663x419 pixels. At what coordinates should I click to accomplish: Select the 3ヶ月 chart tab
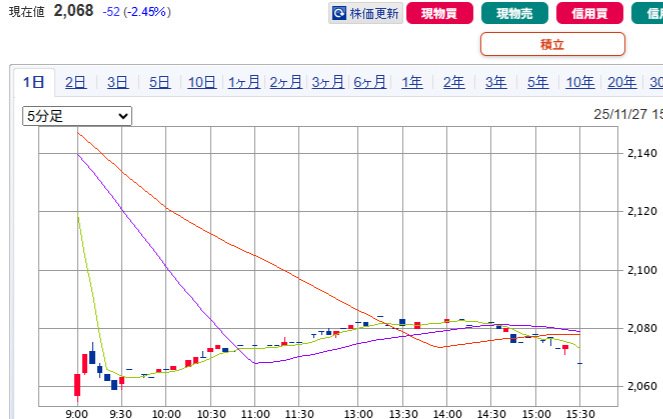328,83
